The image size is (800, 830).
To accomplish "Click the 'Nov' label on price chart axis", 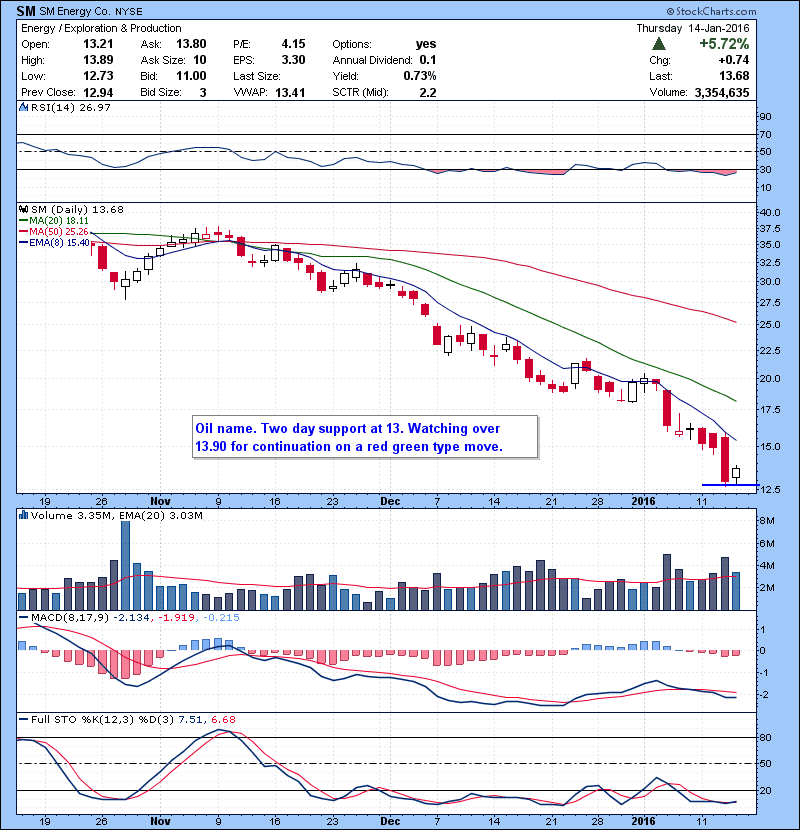I will [x=160, y=501].
